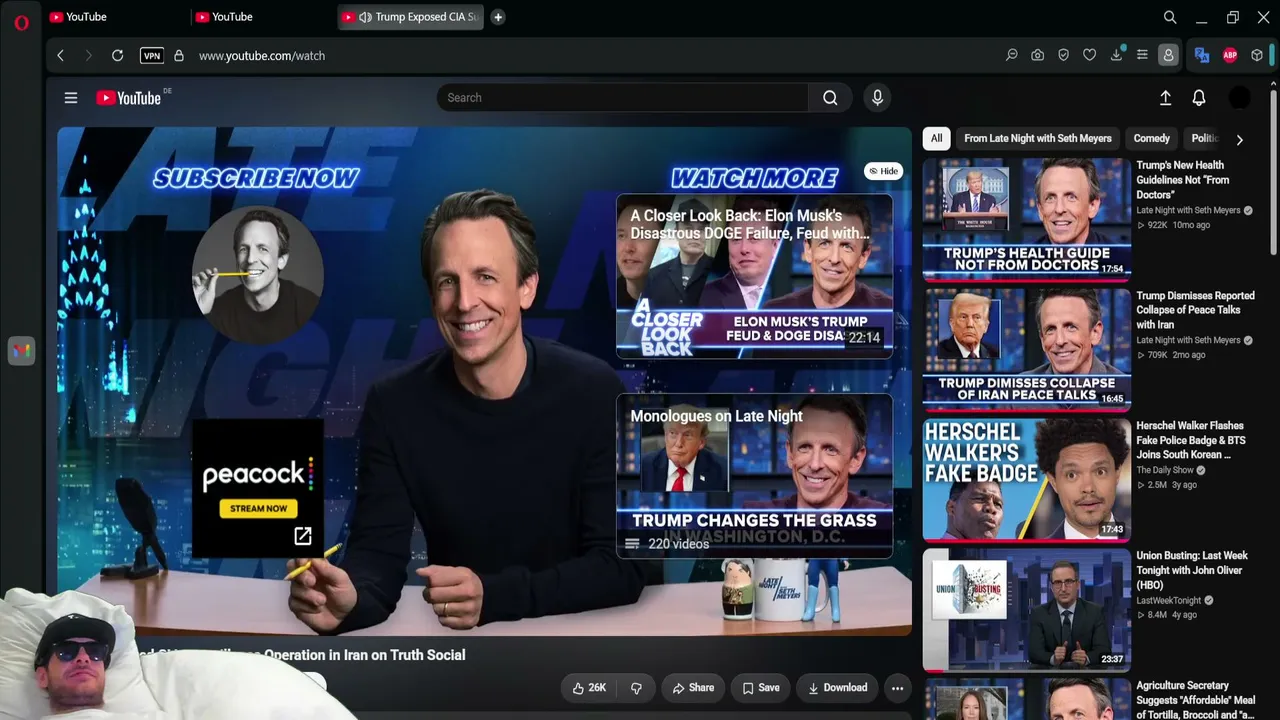
Task: Switch to the leftmost YouTube tab
Action: coord(114,17)
